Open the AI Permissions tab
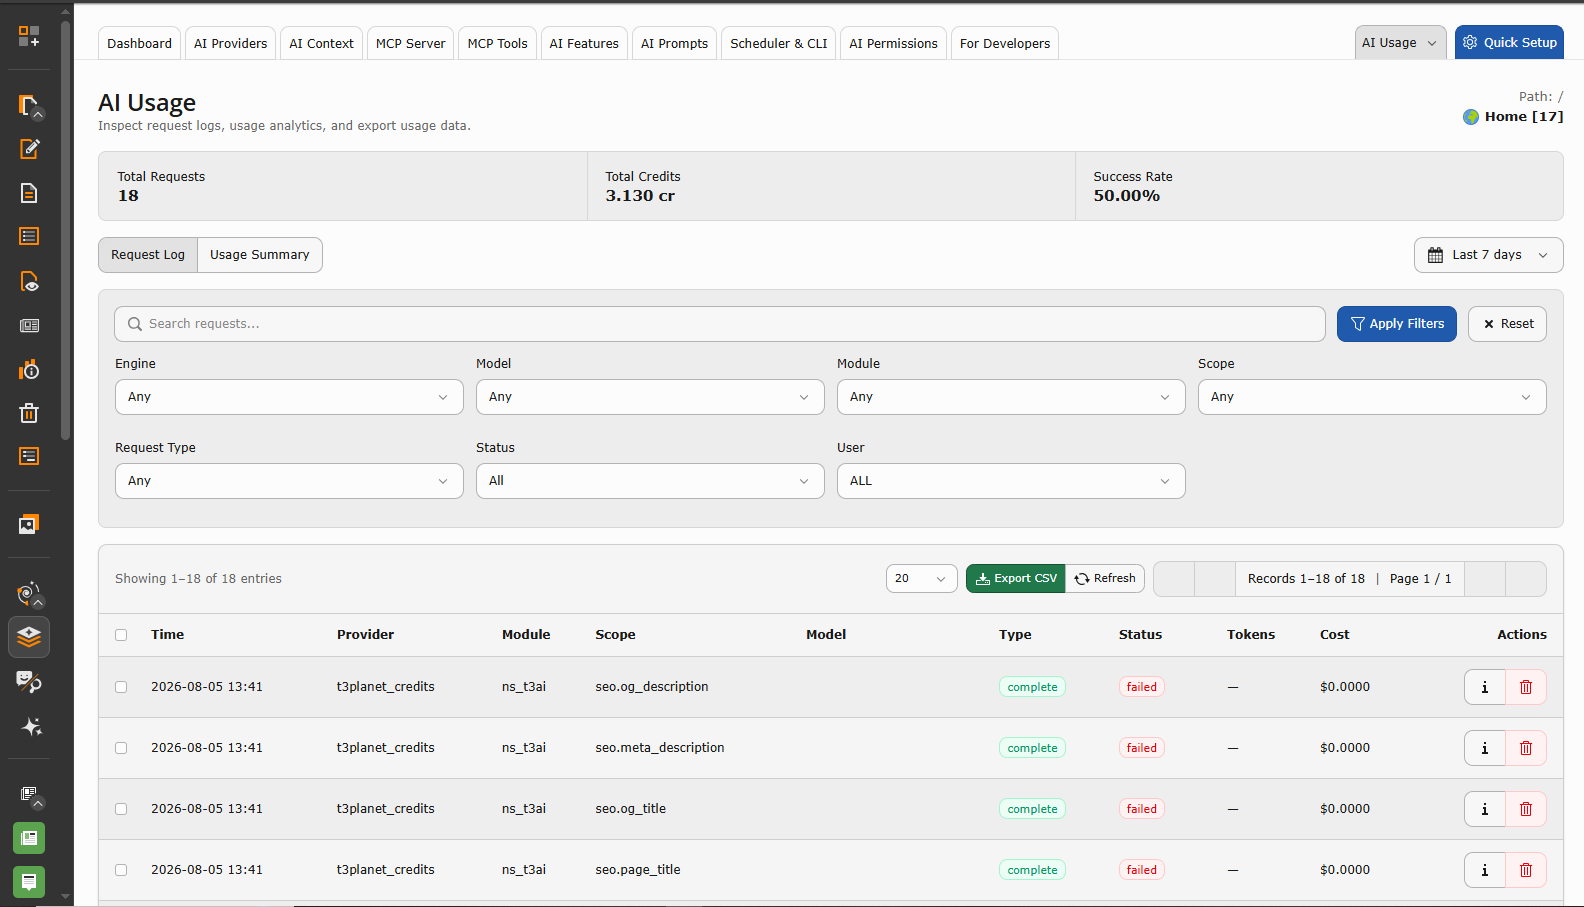The width and height of the screenshot is (1584, 907). point(893,44)
